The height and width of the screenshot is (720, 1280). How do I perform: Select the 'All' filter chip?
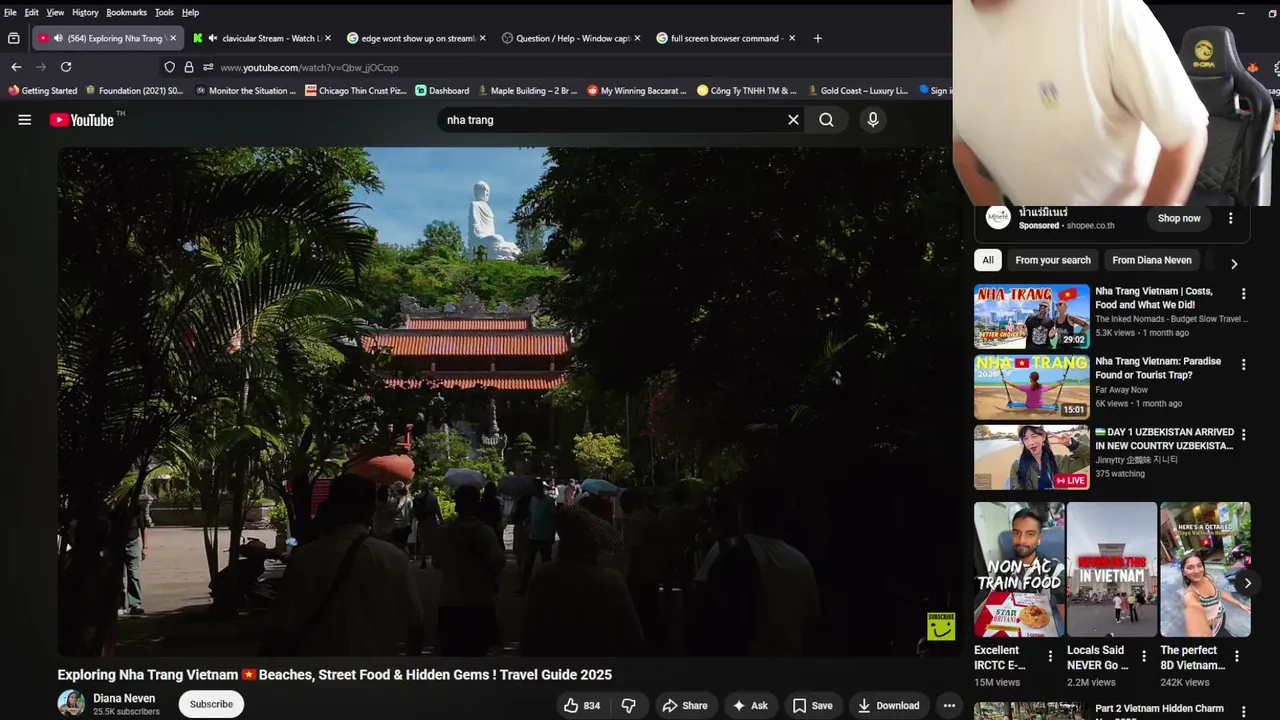click(x=988, y=260)
